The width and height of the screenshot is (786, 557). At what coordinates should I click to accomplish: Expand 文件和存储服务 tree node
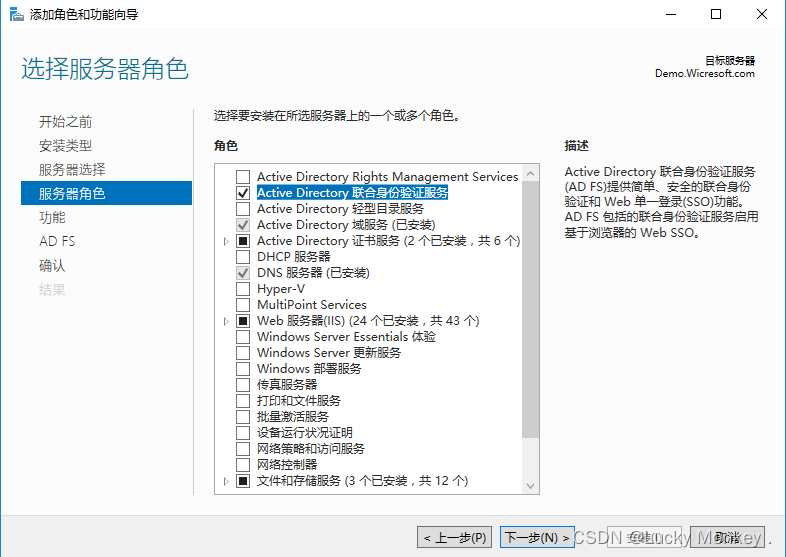click(226, 481)
